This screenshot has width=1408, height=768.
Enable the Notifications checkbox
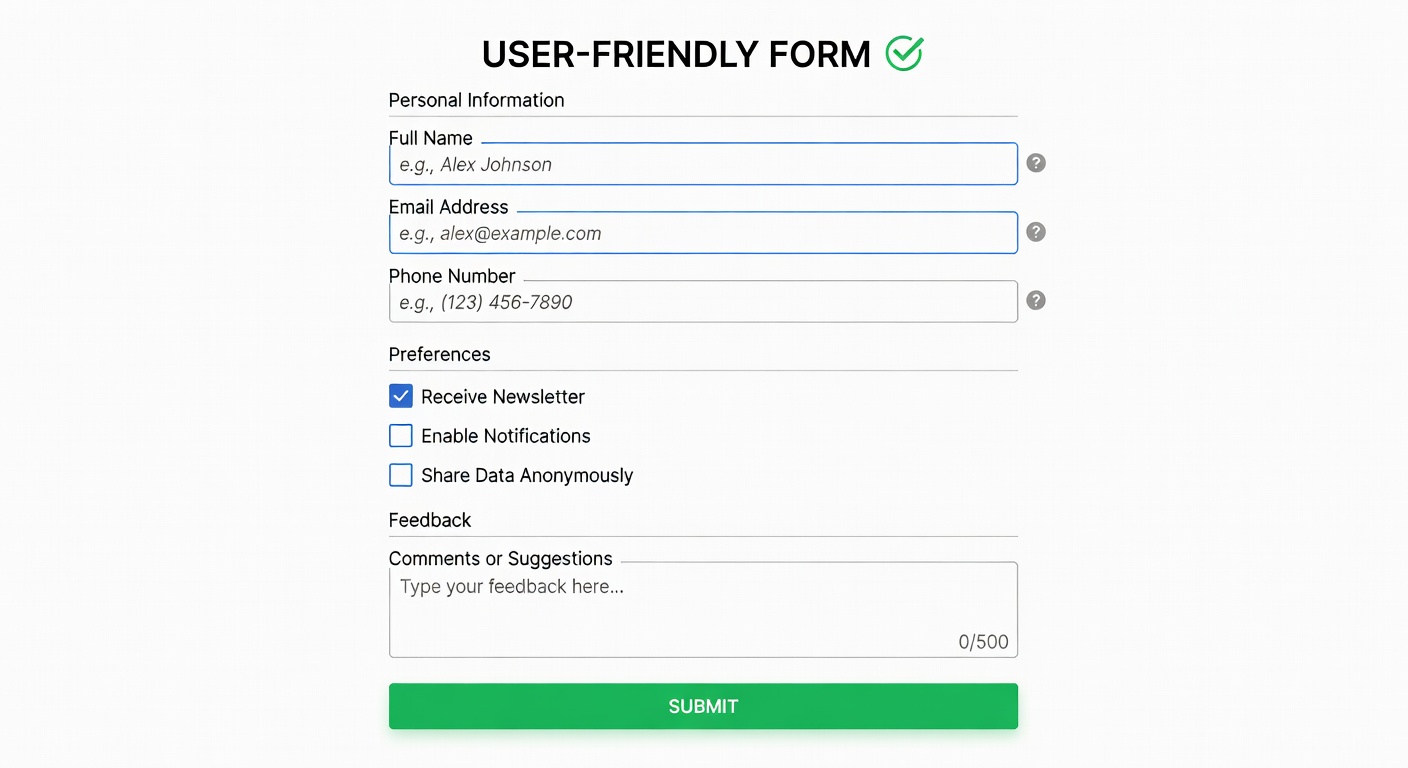pyautogui.click(x=401, y=436)
